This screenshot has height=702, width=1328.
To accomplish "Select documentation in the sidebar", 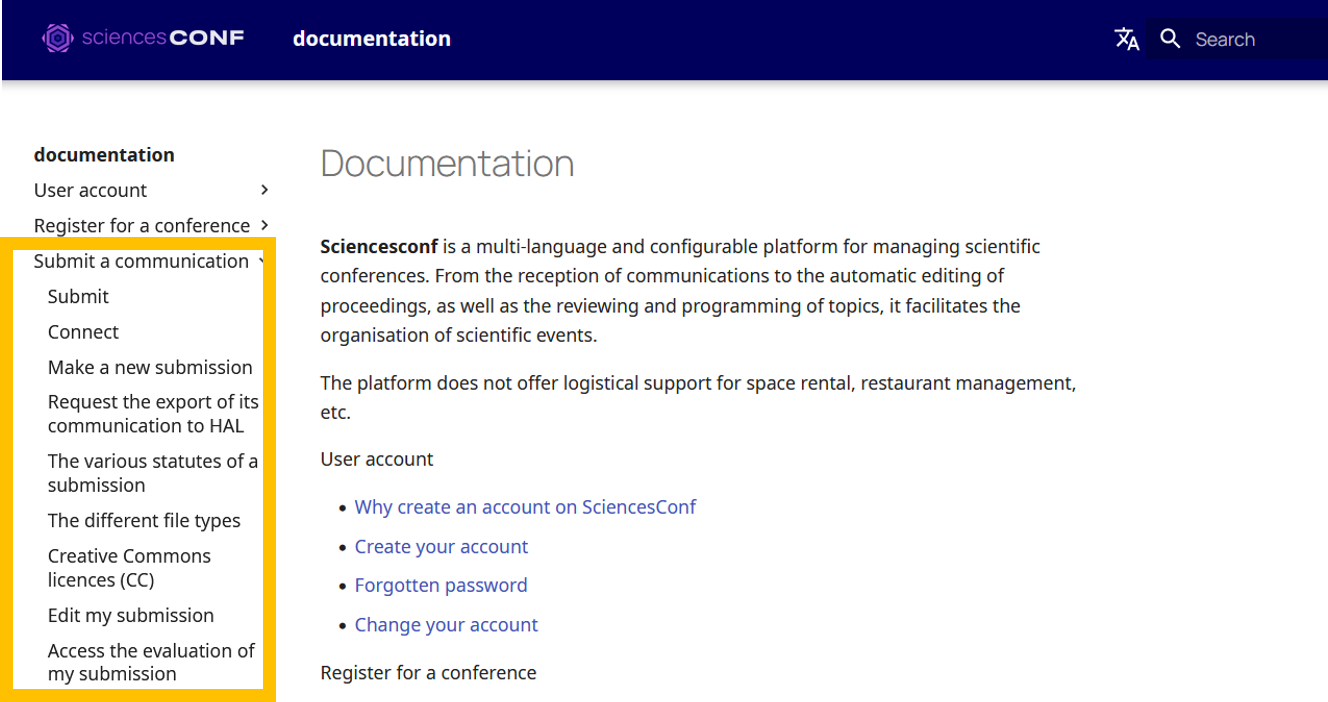I will point(104,155).
